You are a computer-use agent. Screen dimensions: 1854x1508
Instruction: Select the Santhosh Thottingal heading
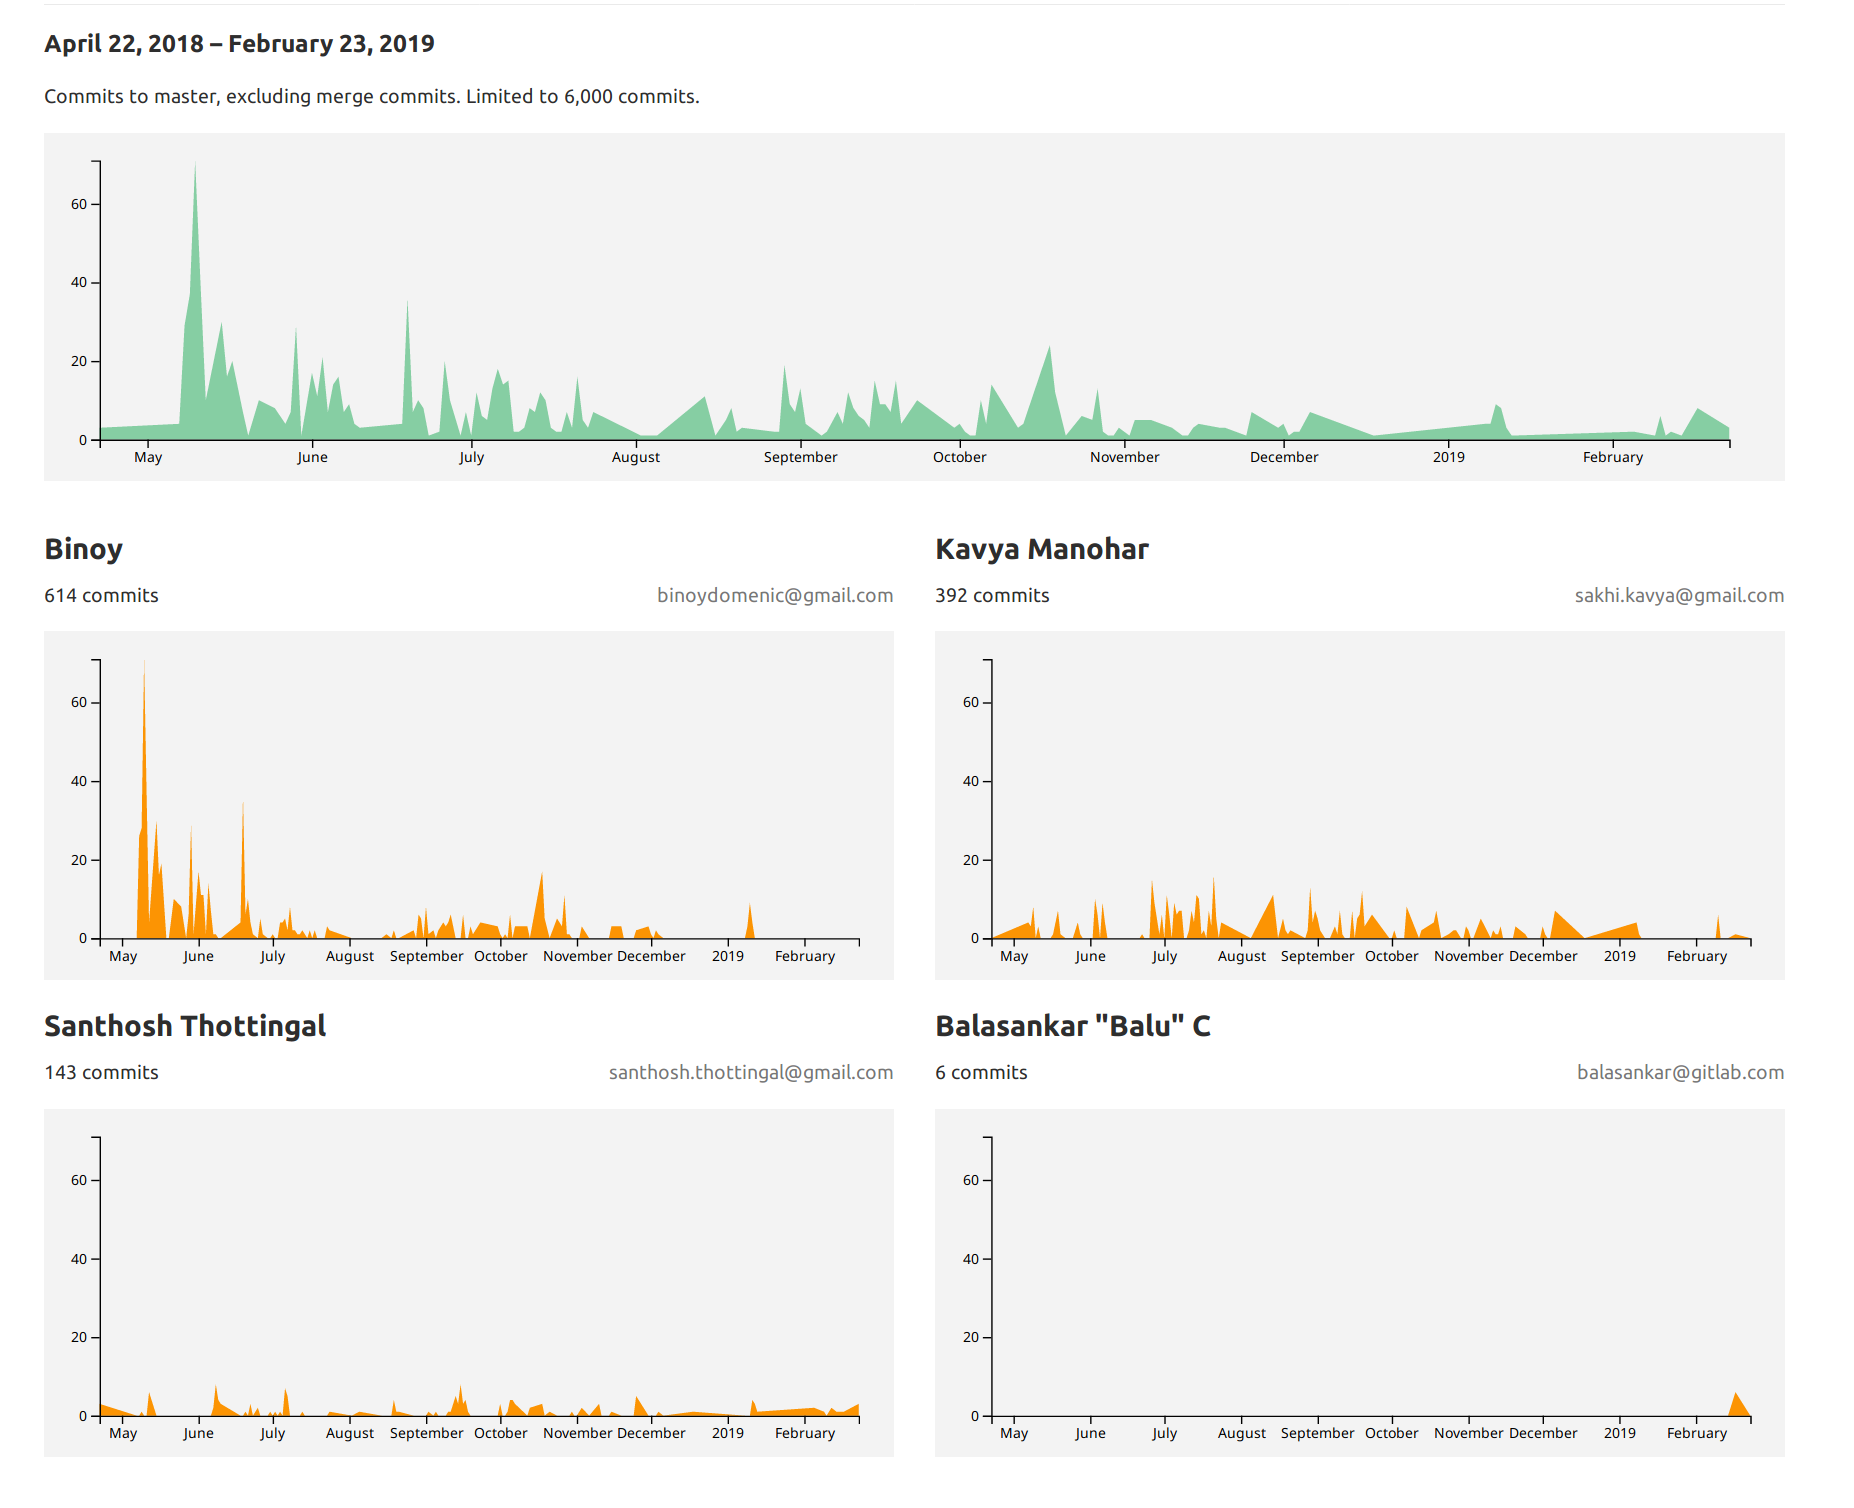tap(185, 1026)
